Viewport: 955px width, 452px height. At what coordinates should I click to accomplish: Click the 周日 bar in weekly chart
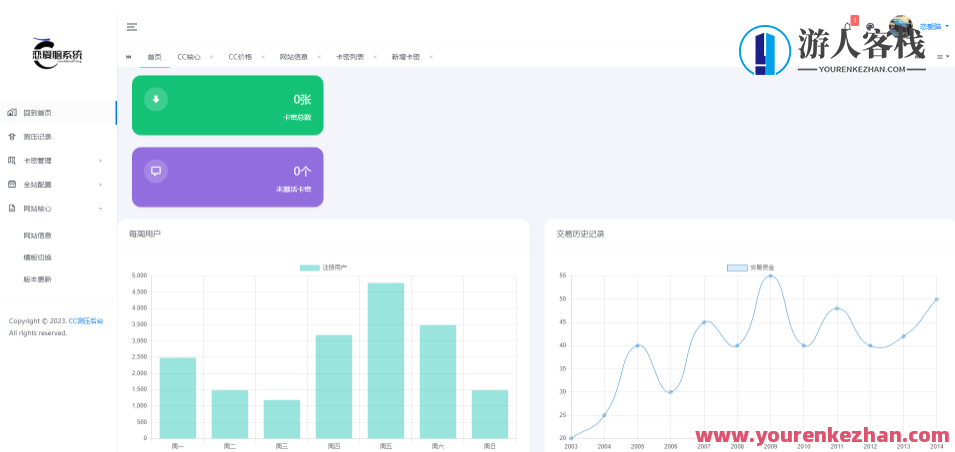[490, 414]
